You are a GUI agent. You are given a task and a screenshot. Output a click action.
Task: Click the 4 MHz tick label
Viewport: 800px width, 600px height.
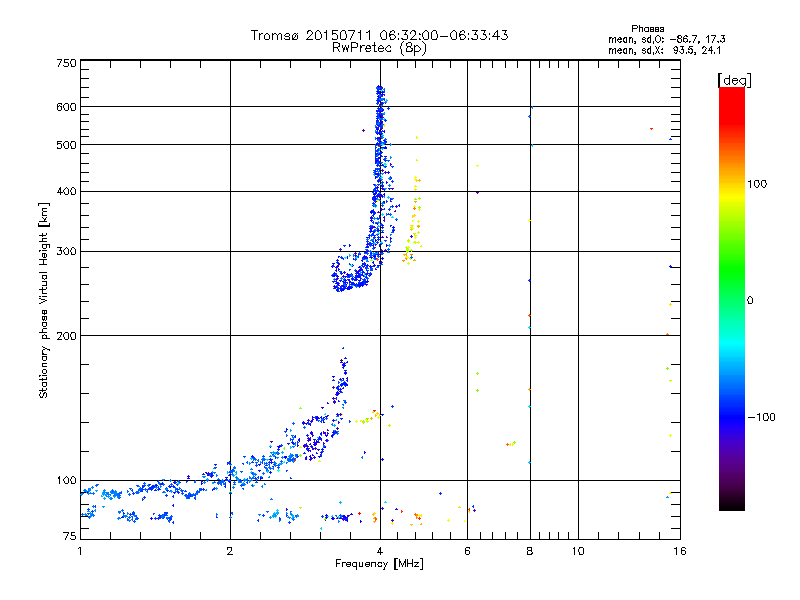[380, 551]
